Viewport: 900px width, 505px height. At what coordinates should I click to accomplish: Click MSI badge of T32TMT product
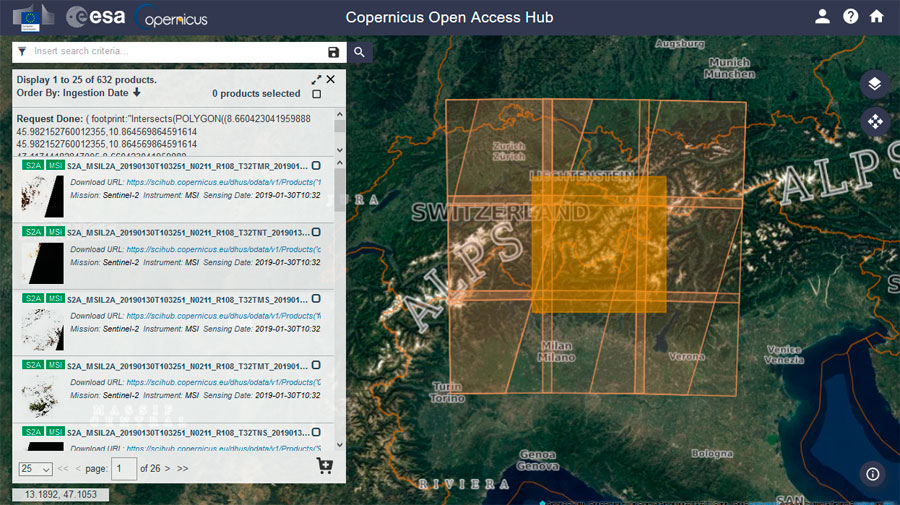(x=55, y=365)
